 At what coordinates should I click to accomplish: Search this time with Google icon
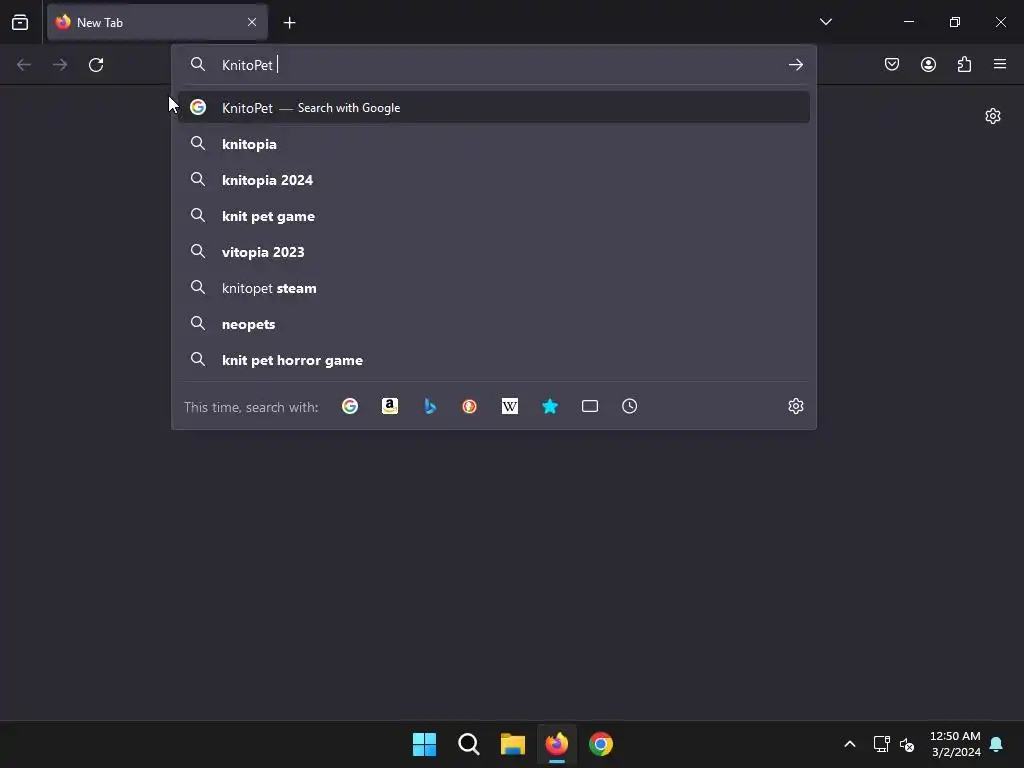click(x=350, y=406)
